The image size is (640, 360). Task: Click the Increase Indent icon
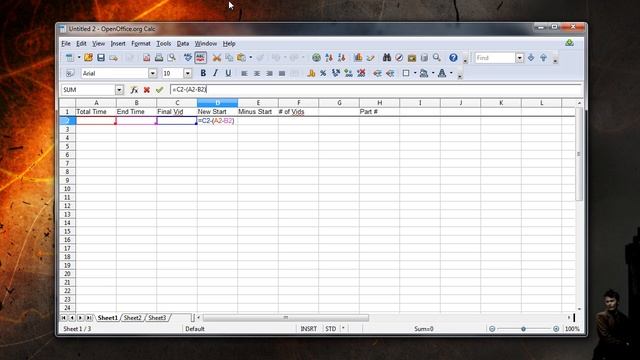point(390,73)
